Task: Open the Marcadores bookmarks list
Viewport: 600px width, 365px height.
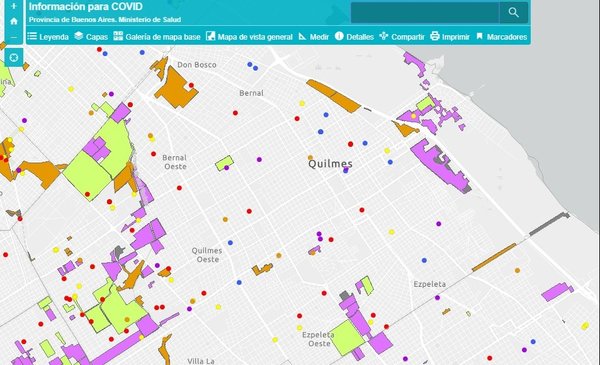Action: [x=502, y=37]
